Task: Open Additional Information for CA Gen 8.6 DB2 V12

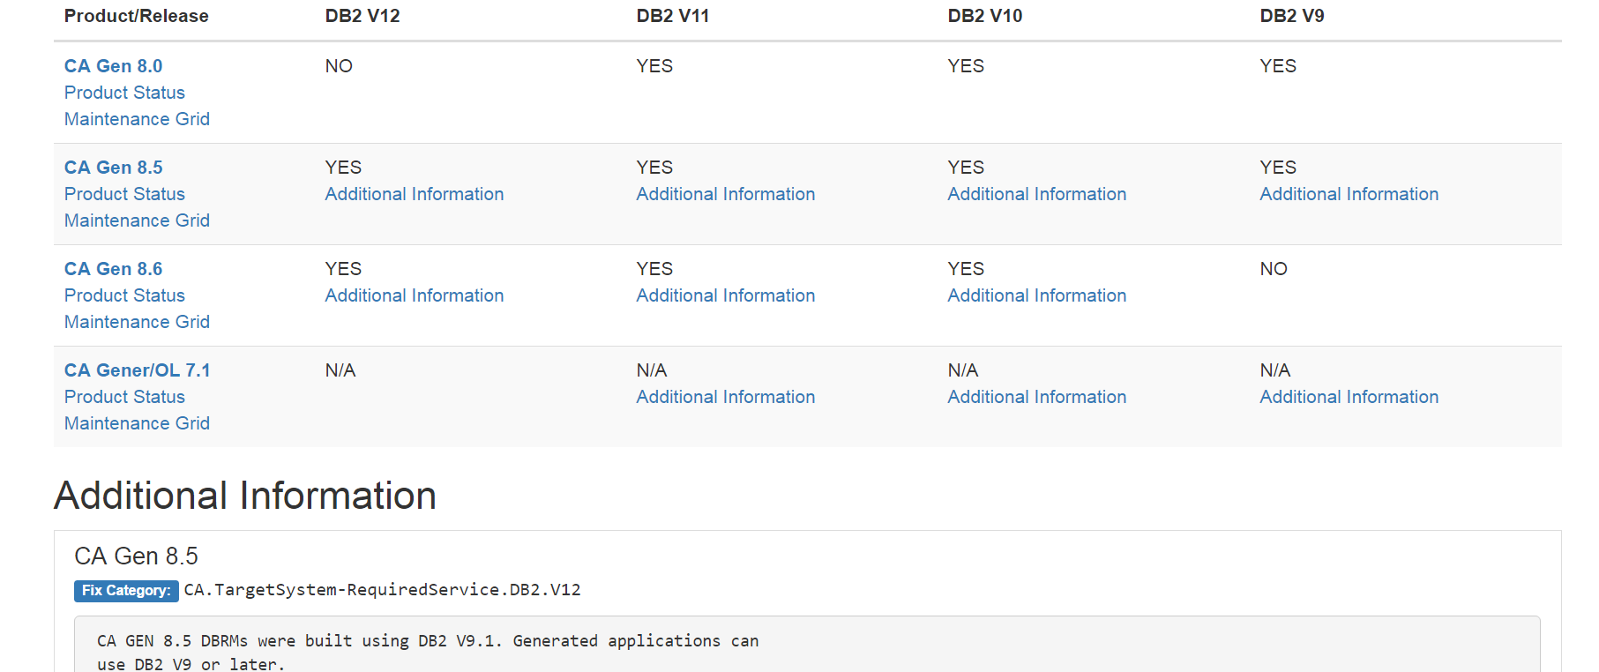Action: 414,295
